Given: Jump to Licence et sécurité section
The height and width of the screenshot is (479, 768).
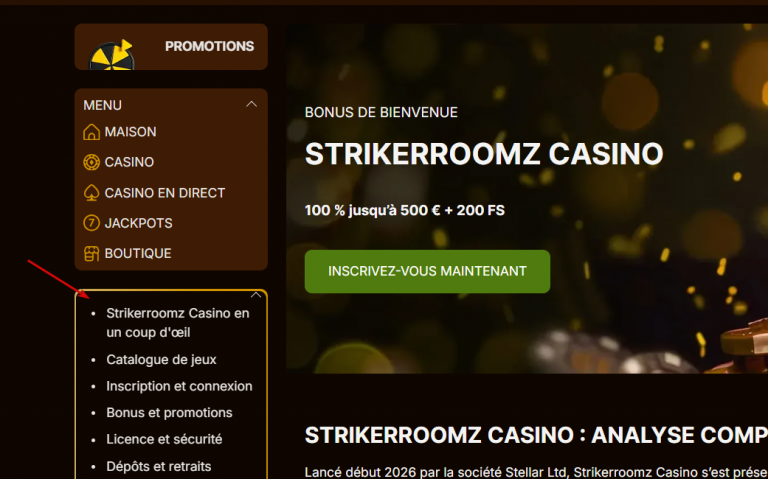Looking at the screenshot, I should click(x=164, y=439).
